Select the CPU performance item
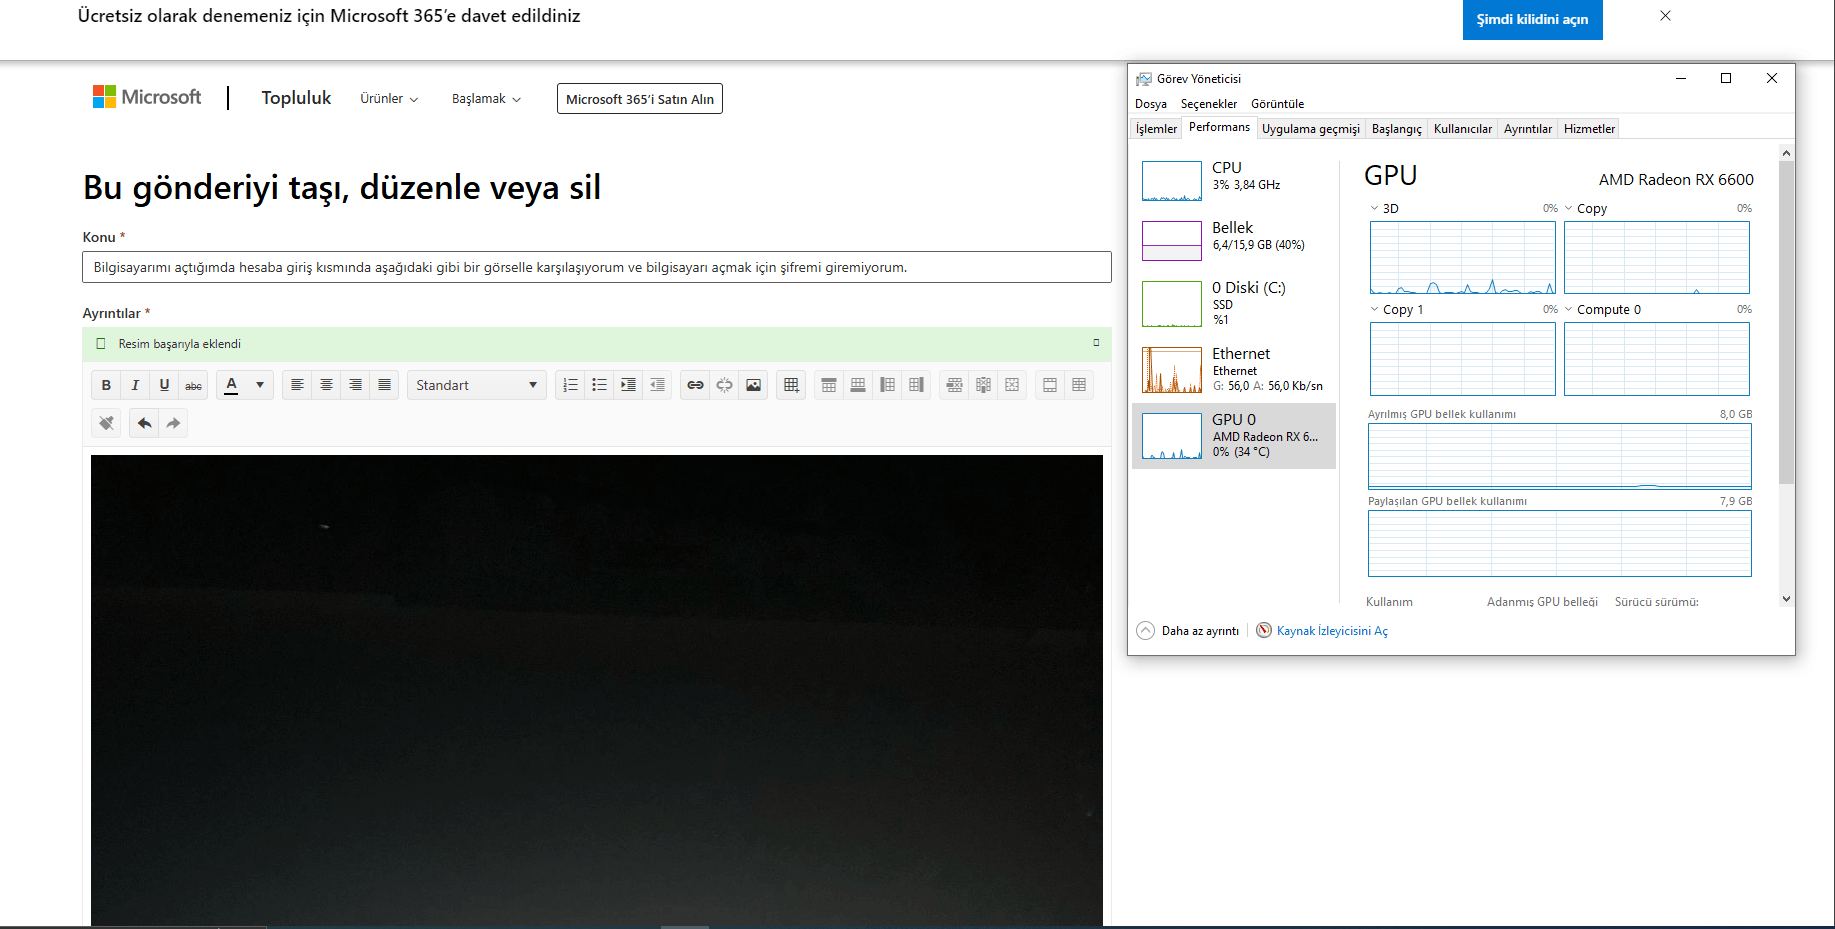The height and width of the screenshot is (929, 1835). click(1234, 180)
